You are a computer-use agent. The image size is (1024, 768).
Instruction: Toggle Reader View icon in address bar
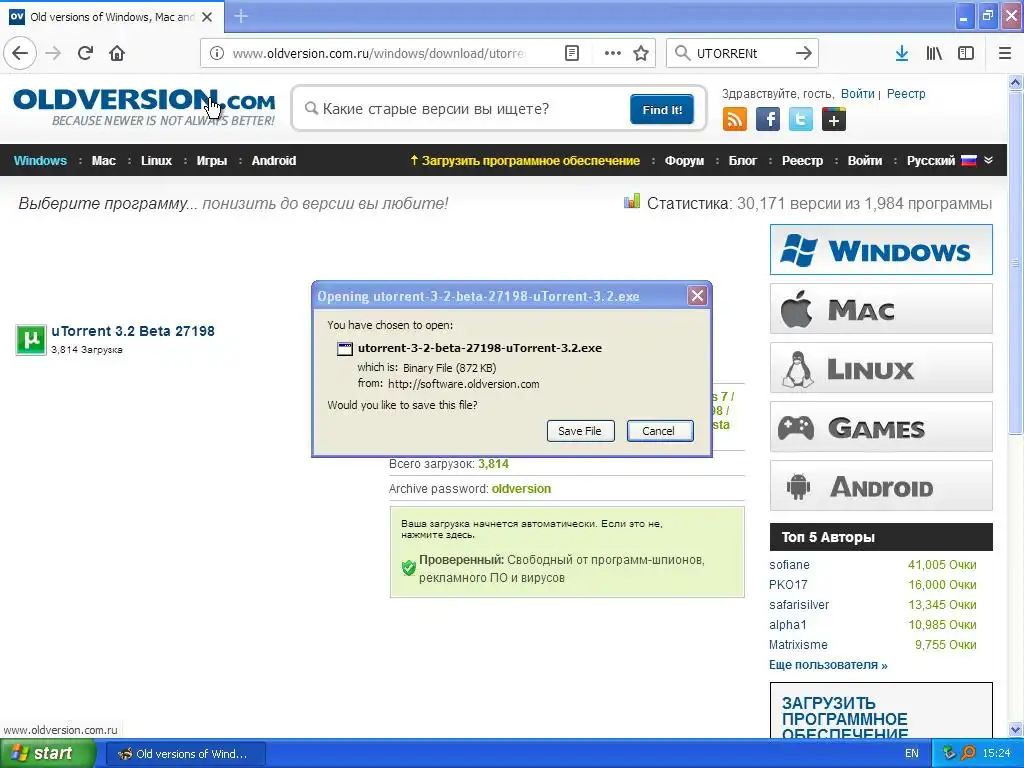571,53
